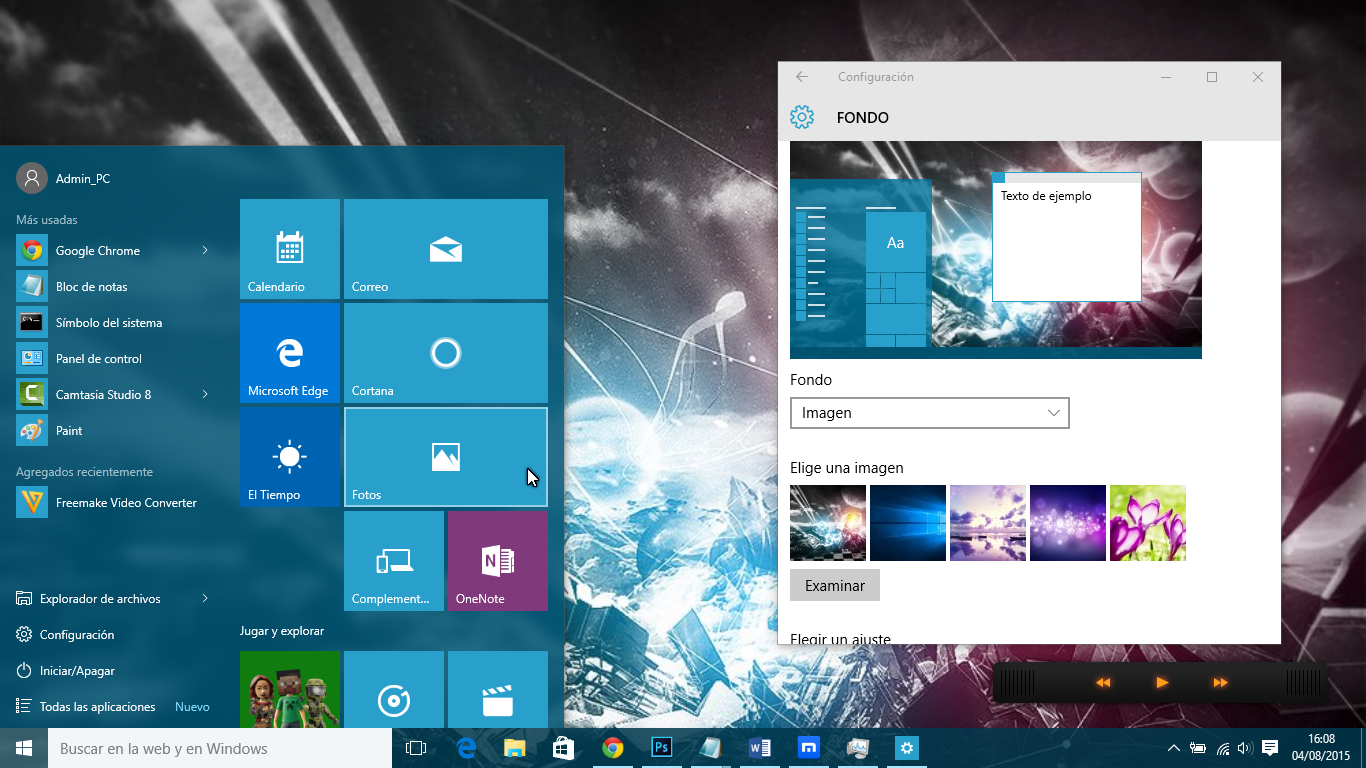Image resolution: width=1366 pixels, height=768 pixels.
Task: Expand the Camtasia Studio 8 submenu arrow
Action: [x=204, y=394]
